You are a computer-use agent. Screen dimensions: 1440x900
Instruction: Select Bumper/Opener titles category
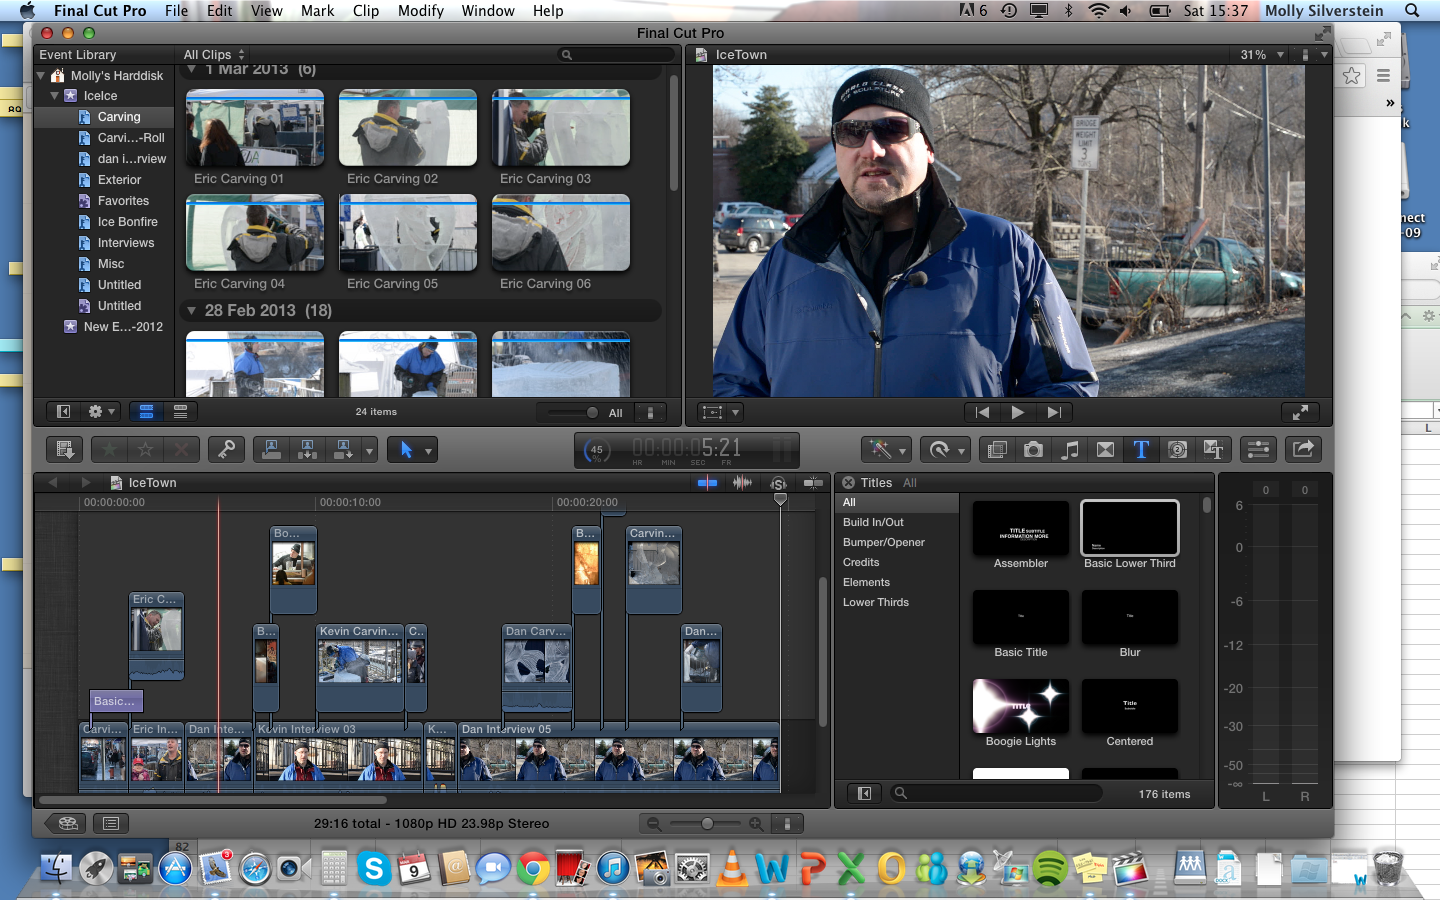pyautogui.click(x=884, y=542)
